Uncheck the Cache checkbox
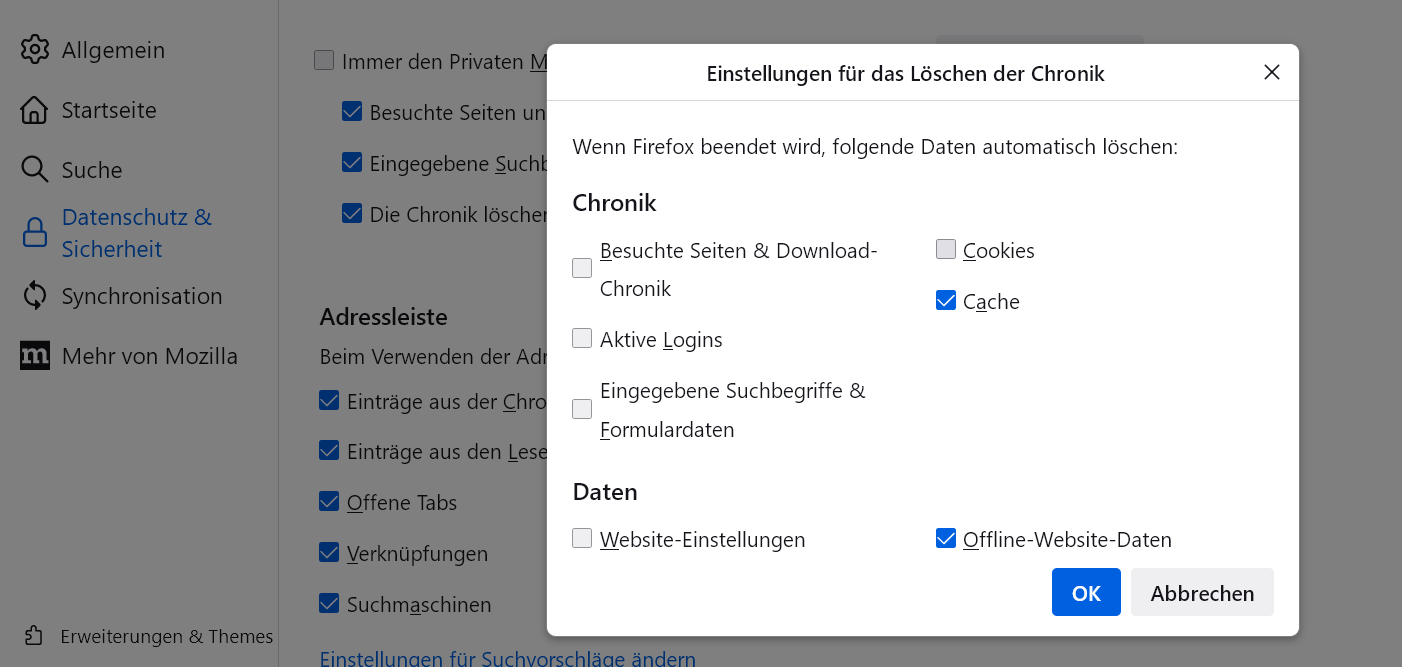Viewport: 1402px width, 667px height. pyautogui.click(x=946, y=301)
